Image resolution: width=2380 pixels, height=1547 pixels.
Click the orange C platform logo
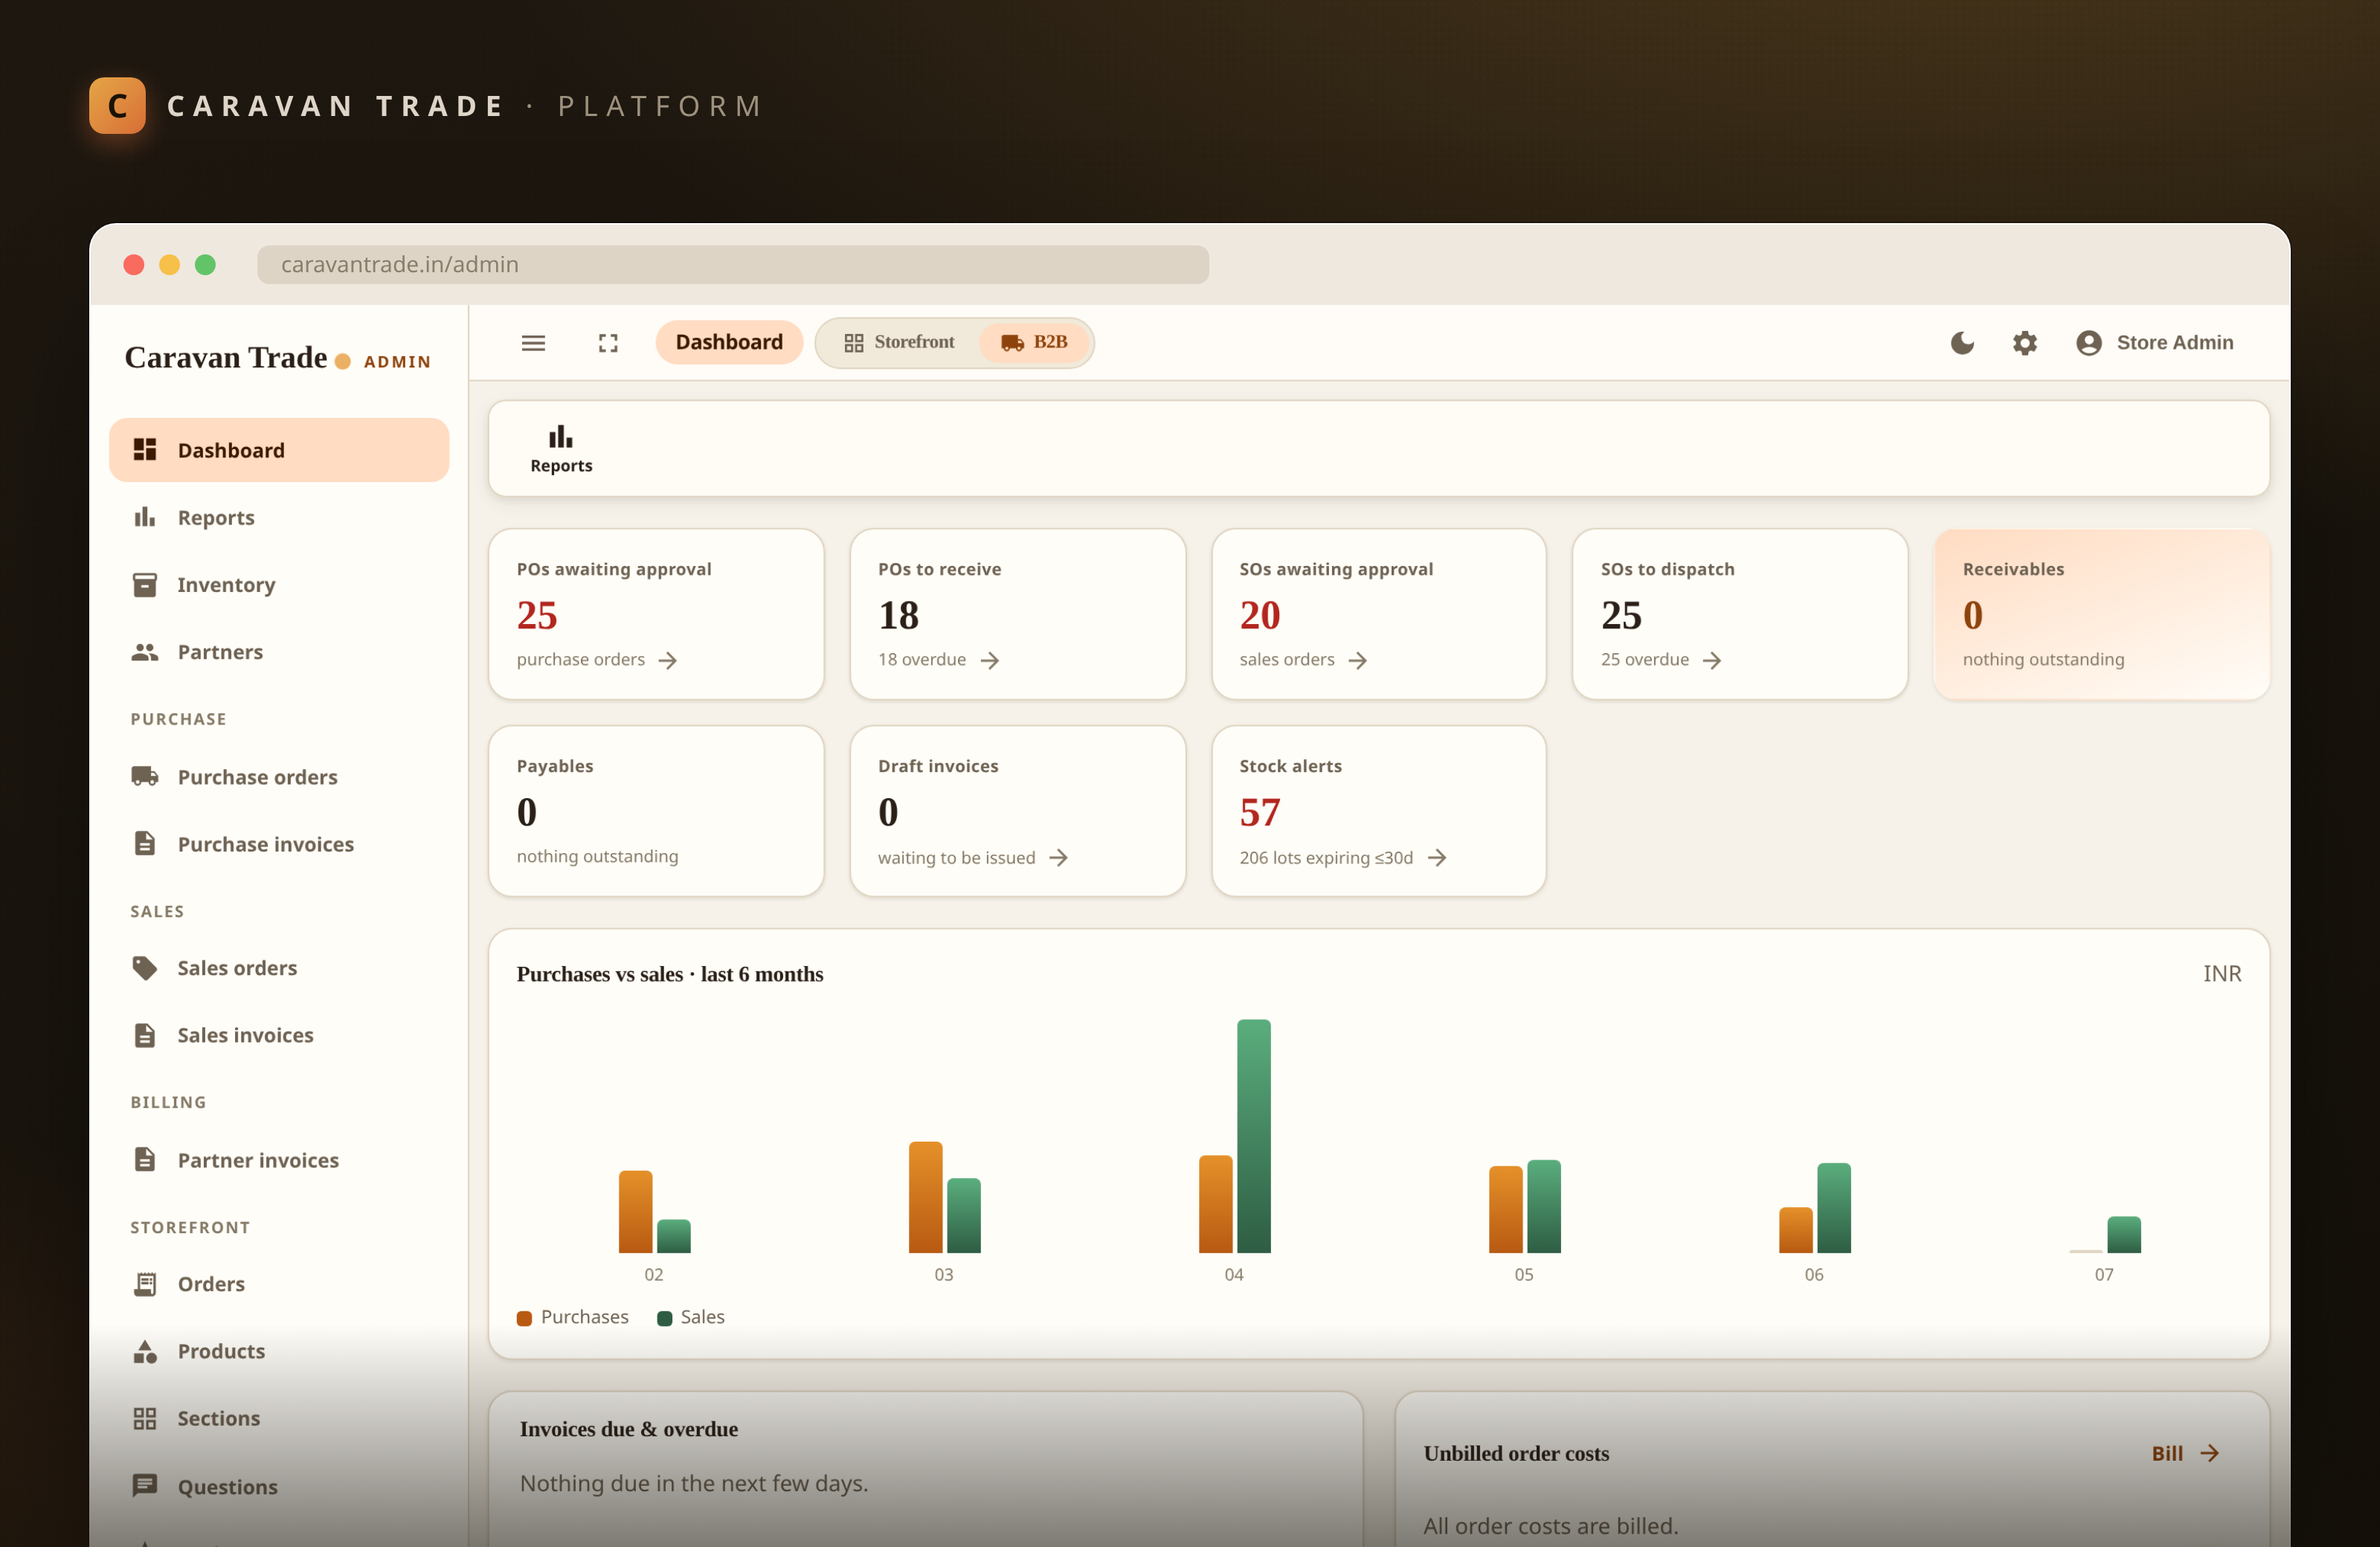117,105
